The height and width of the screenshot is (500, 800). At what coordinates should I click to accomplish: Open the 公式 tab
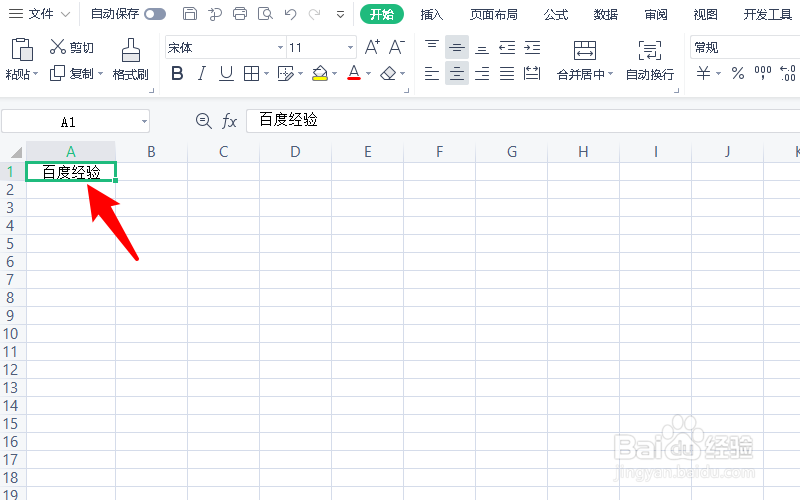click(x=556, y=14)
